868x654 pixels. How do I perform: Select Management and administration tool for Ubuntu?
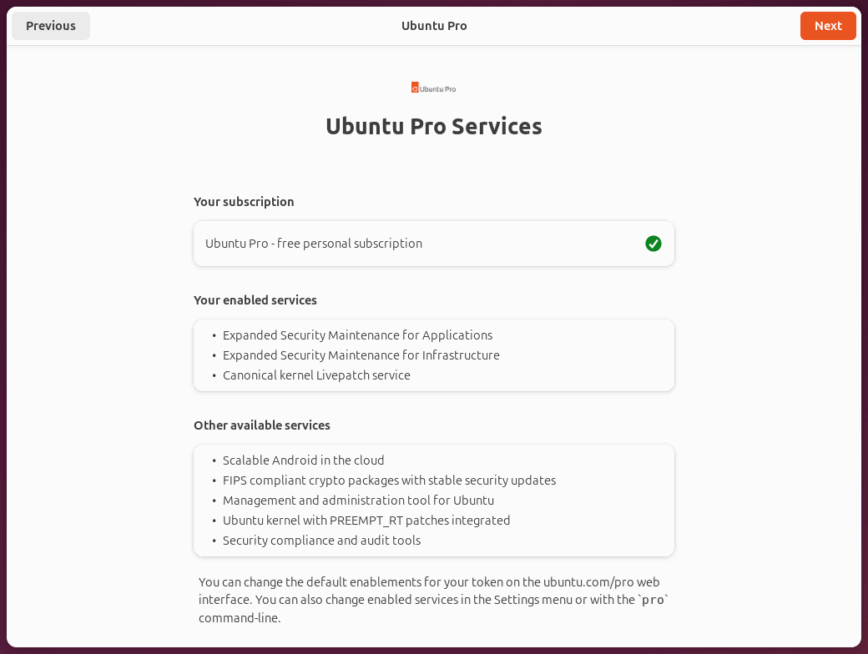coord(358,500)
